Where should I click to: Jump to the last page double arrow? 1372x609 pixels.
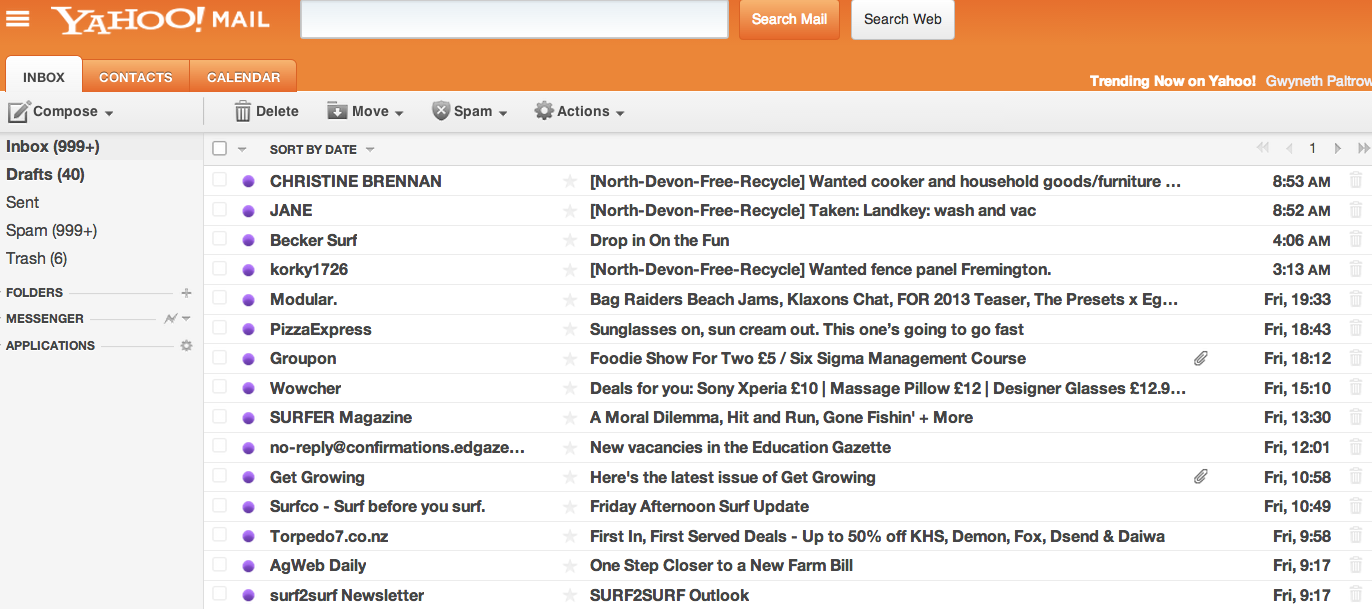pos(1364,148)
